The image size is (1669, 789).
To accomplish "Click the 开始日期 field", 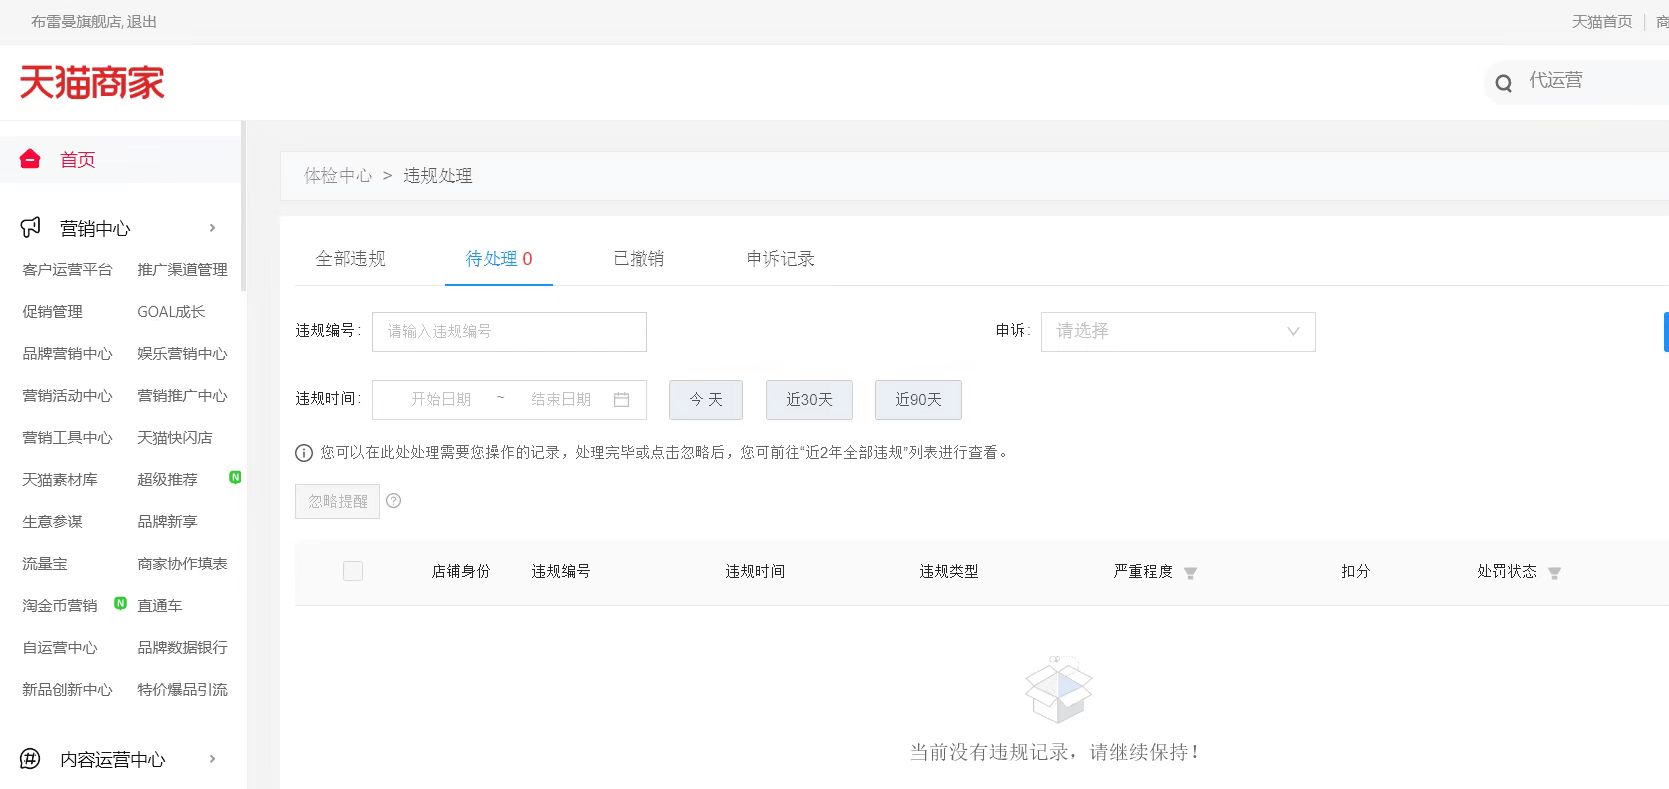I will coord(440,399).
